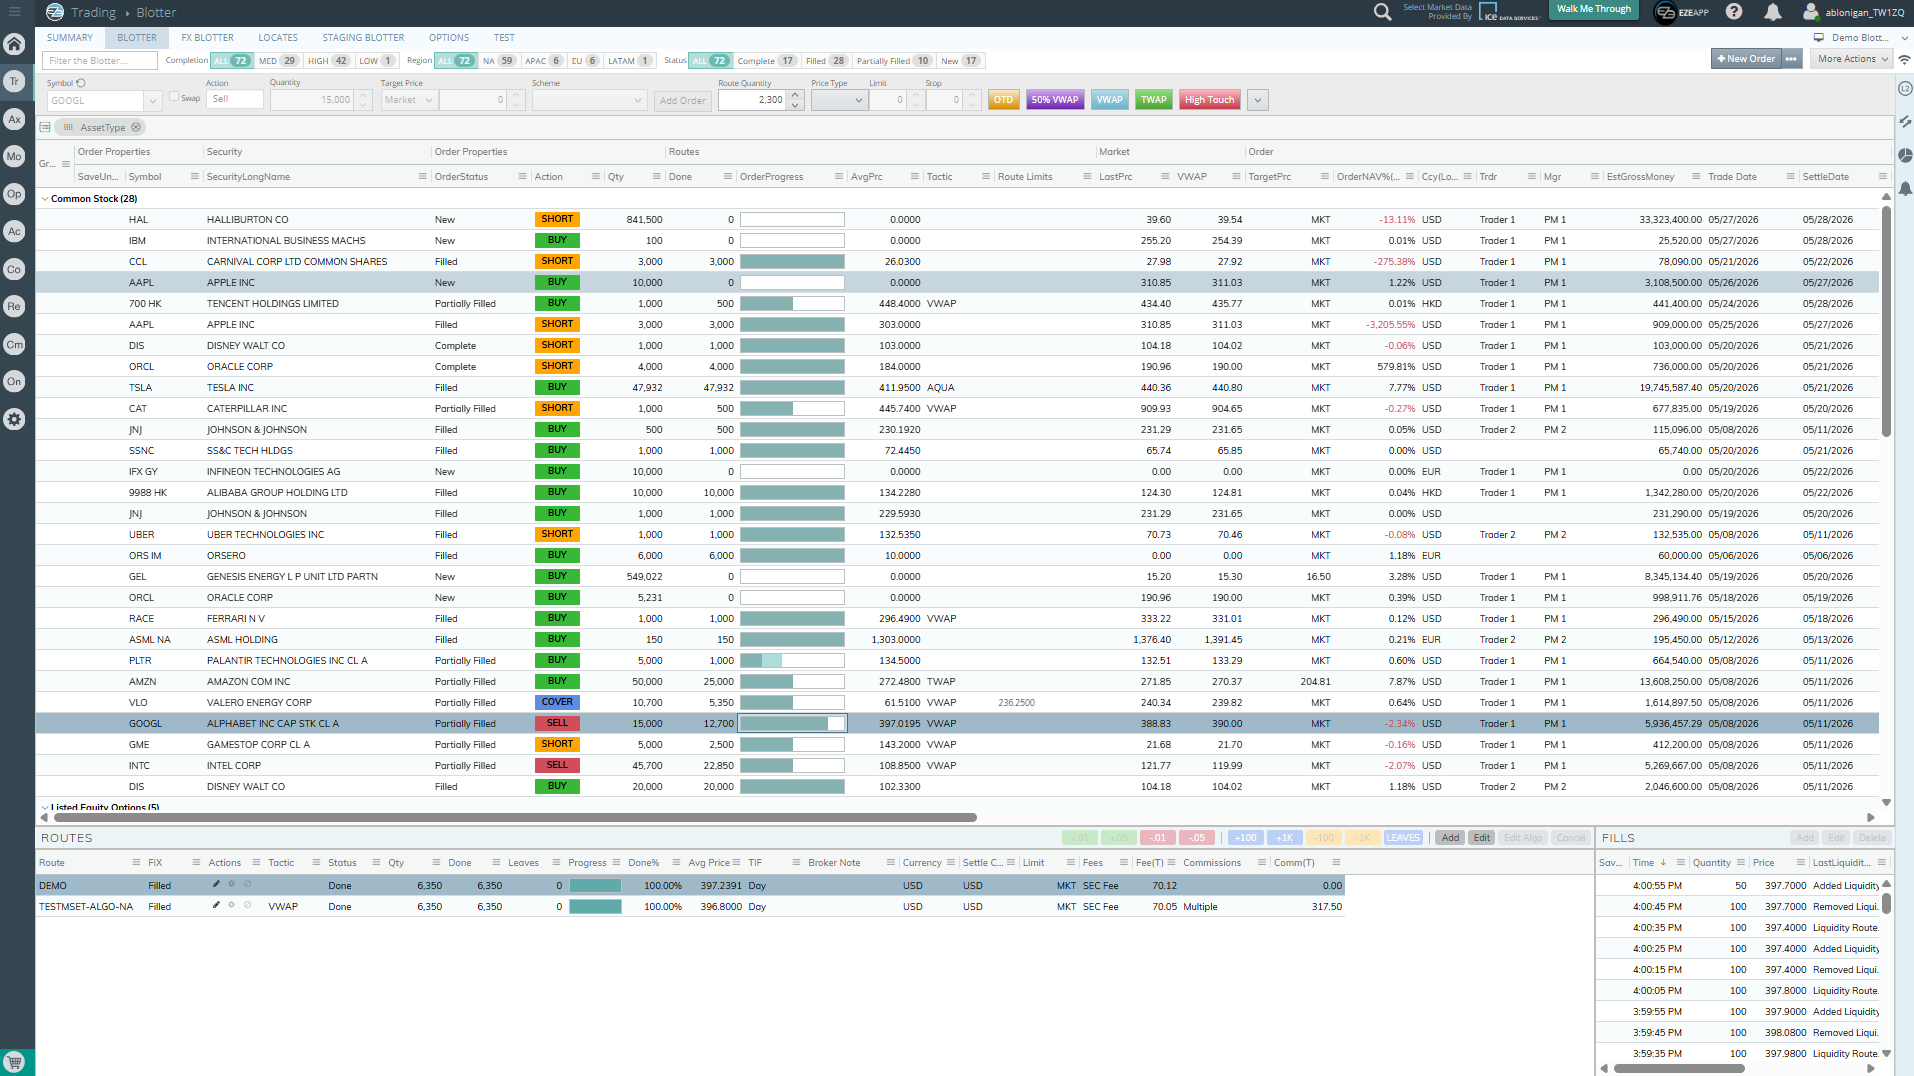
Task: Open the Scheme dropdown
Action: coord(589,100)
